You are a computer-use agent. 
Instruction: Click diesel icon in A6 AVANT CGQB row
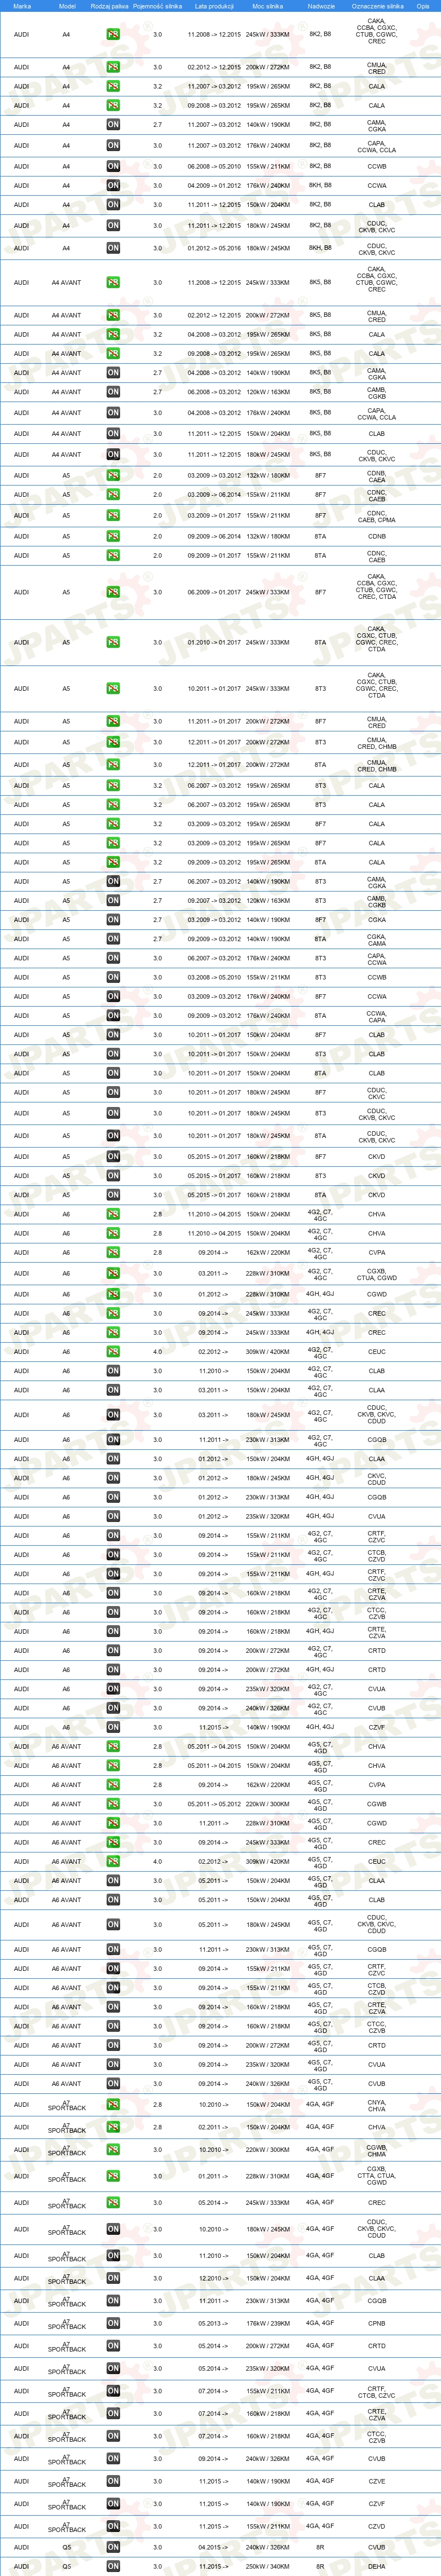[113, 1949]
